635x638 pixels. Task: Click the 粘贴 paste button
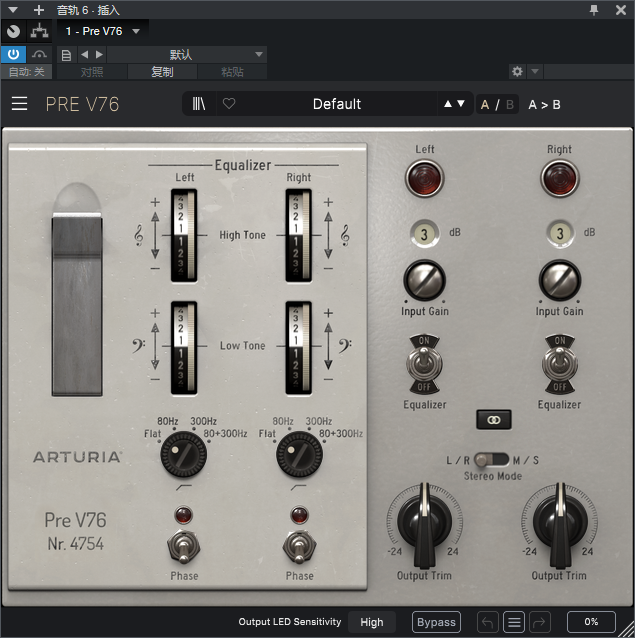pos(232,72)
